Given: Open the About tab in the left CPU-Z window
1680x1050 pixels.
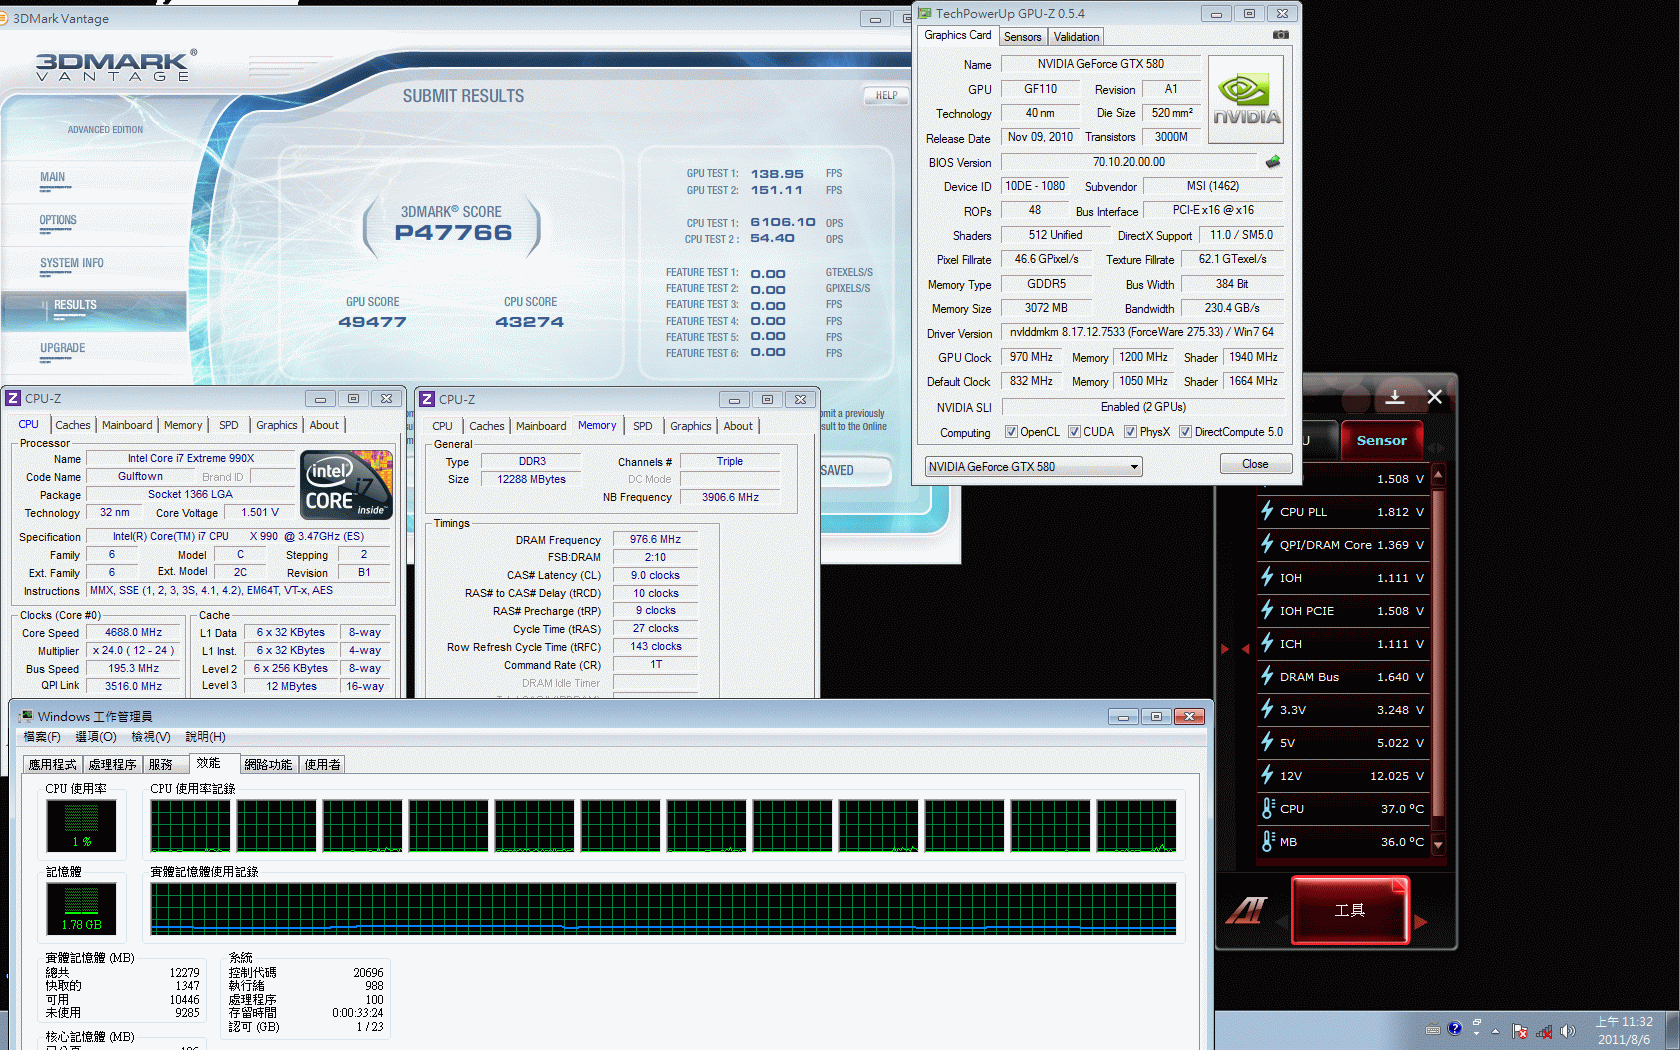Looking at the screenshot, I should pyautogui.click(x=324, y=425).
